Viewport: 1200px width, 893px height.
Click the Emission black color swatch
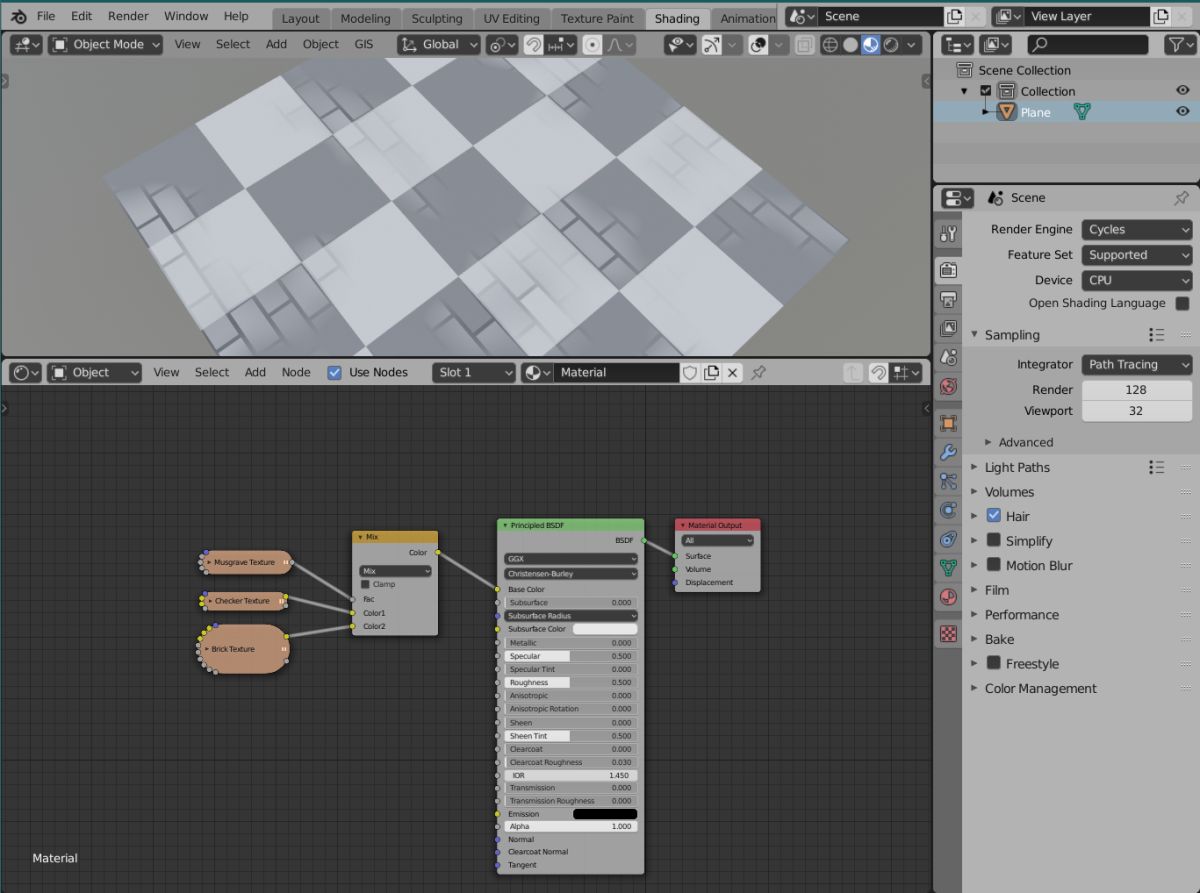point(605,814)
